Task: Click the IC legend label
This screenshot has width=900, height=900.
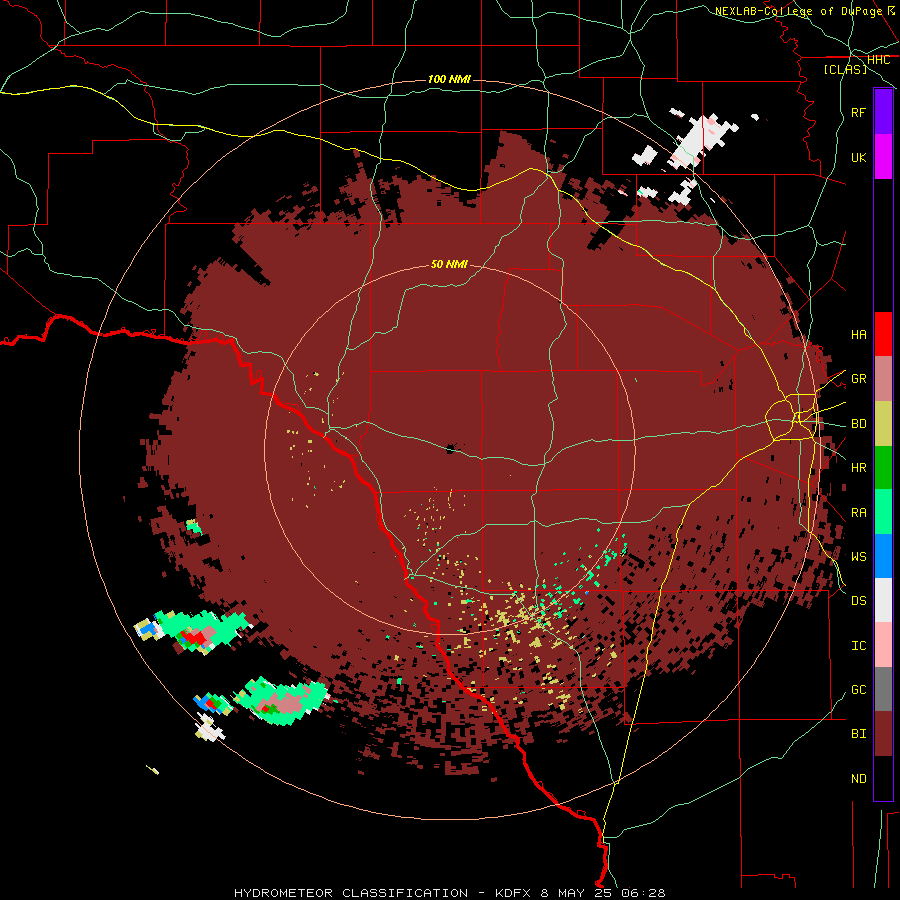Action: pyautogui.click(x=859, y=645)
